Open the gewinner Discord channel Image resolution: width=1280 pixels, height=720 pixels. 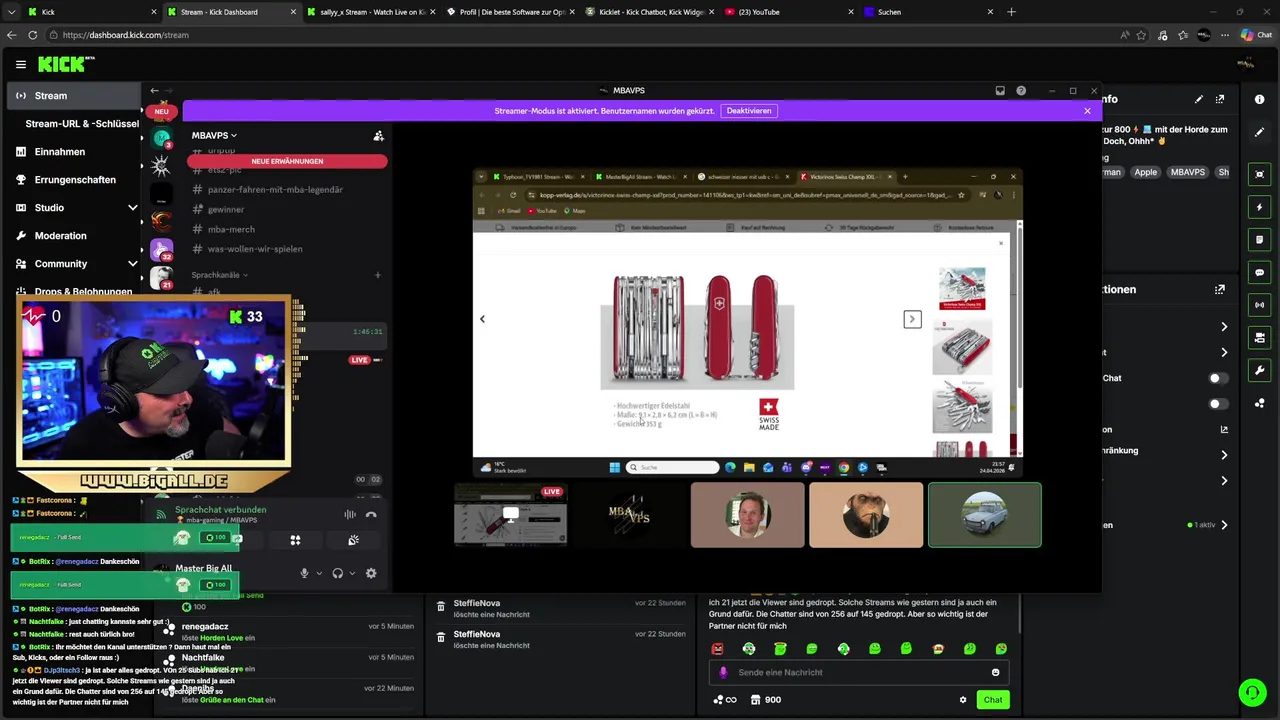226,209
